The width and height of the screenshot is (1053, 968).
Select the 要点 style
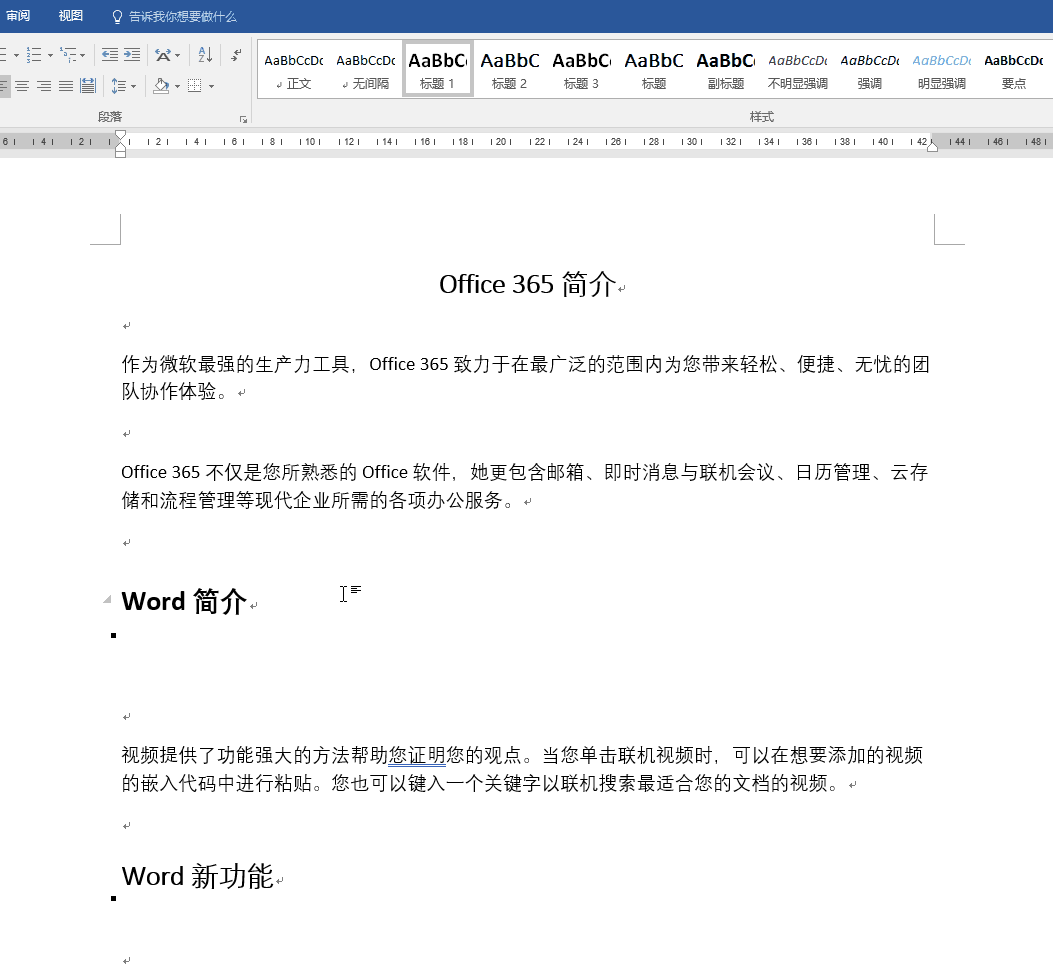click(1013, 70)
